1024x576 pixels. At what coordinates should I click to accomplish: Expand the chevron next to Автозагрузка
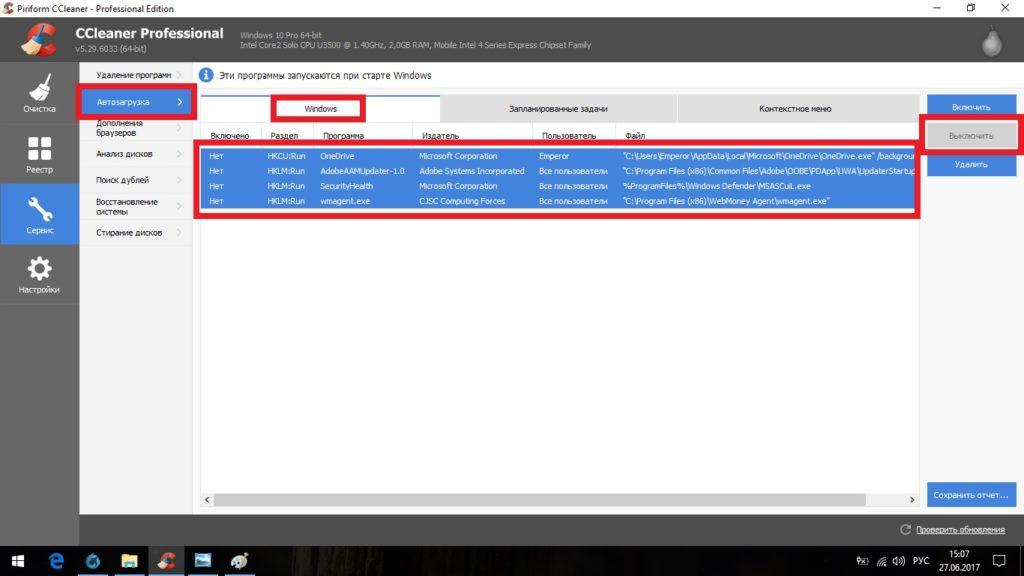click(180, 102)
